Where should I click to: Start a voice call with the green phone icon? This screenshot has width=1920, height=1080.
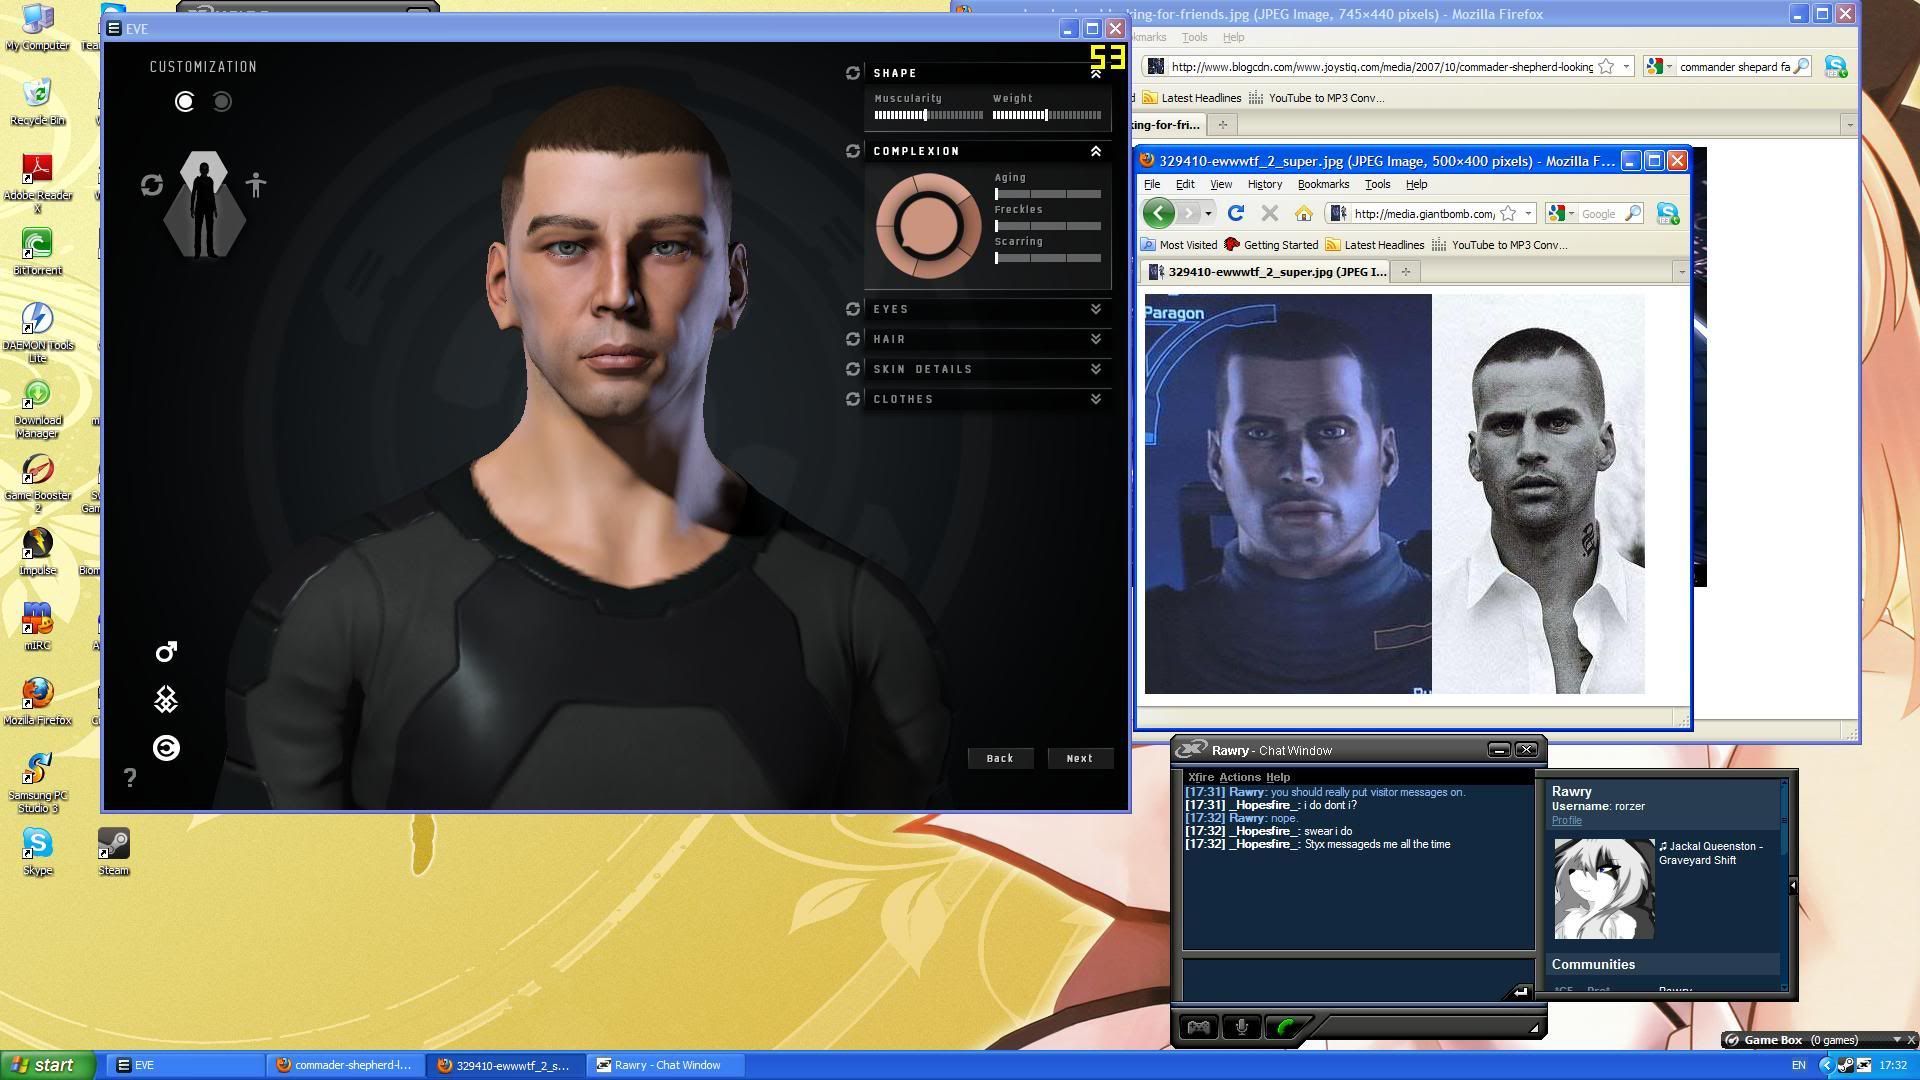tap(1285, 1027)
